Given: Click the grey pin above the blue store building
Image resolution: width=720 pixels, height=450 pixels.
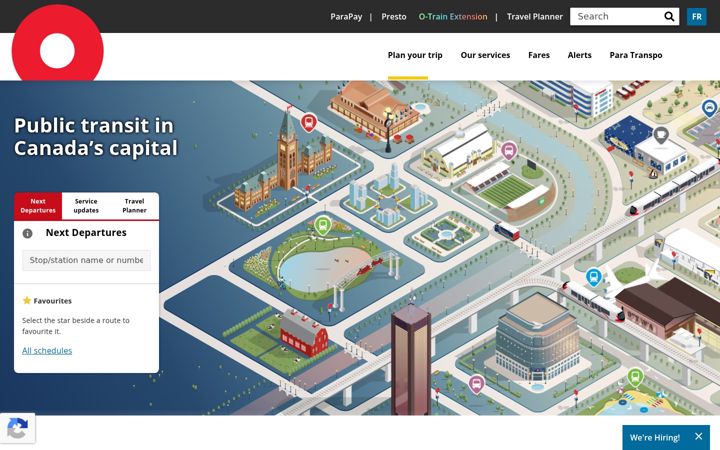Looking at the screenshot, I should pyautogui.click(x=661, y=135).
